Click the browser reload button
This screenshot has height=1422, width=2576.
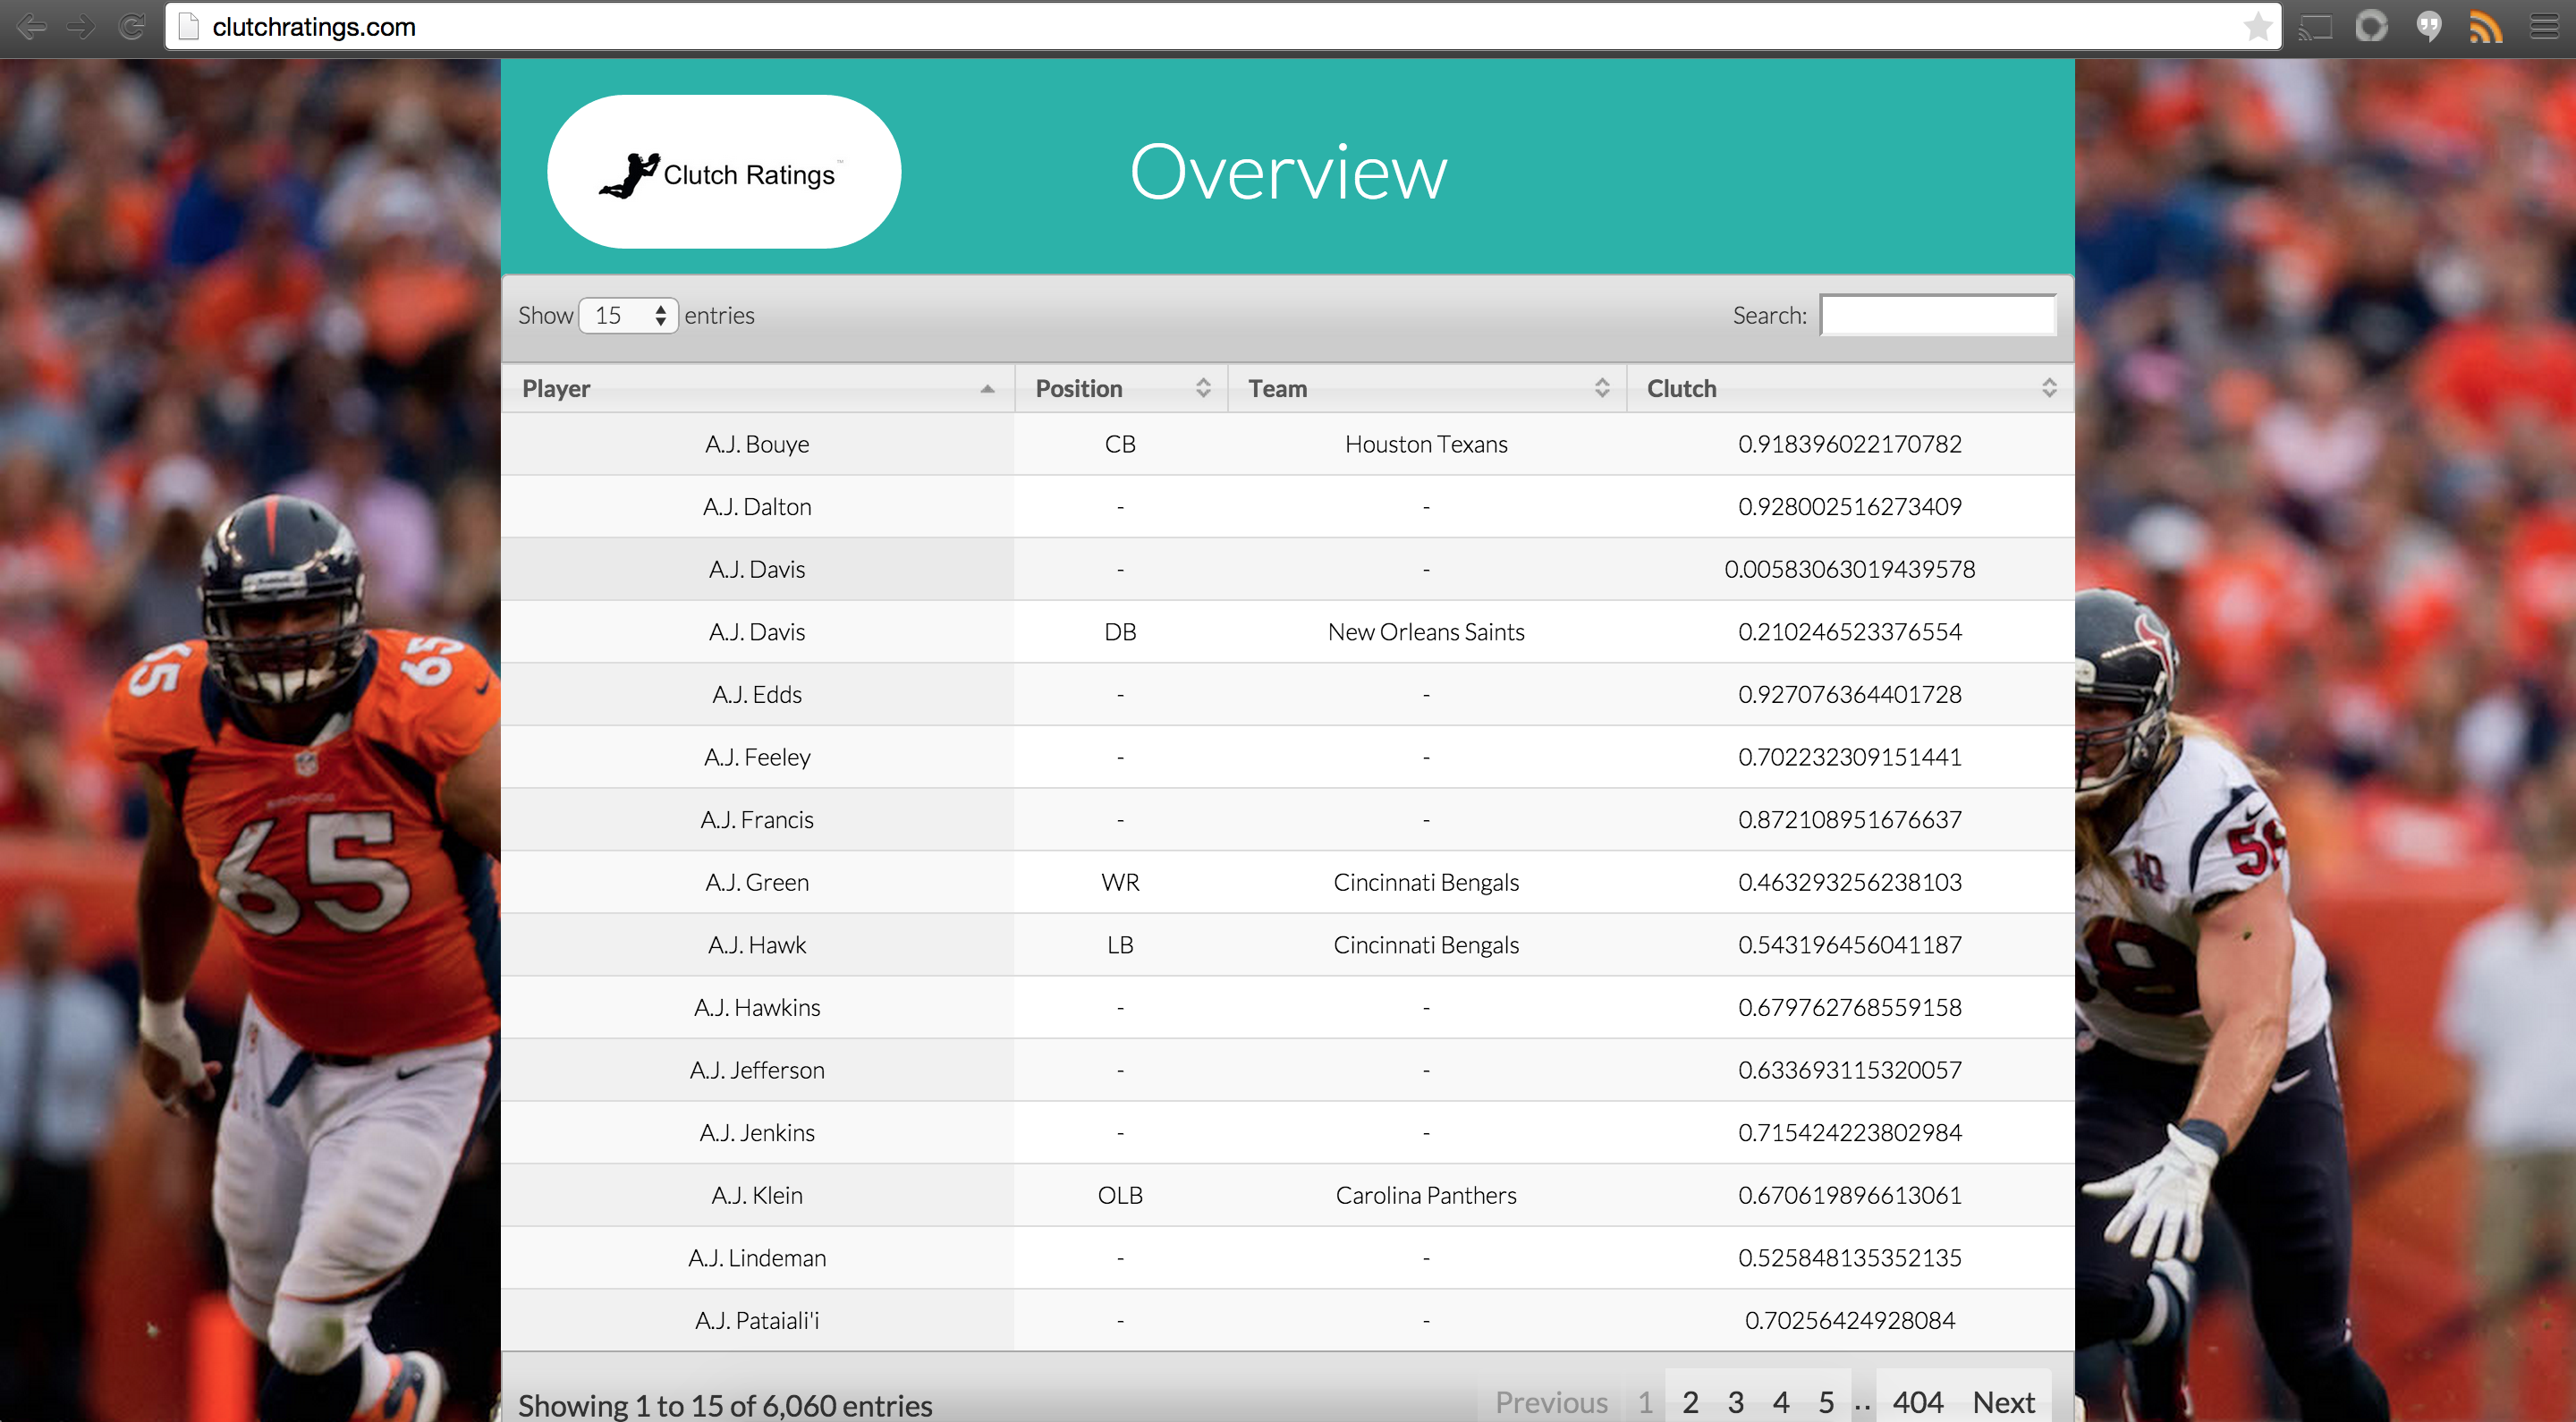point(131,27)
